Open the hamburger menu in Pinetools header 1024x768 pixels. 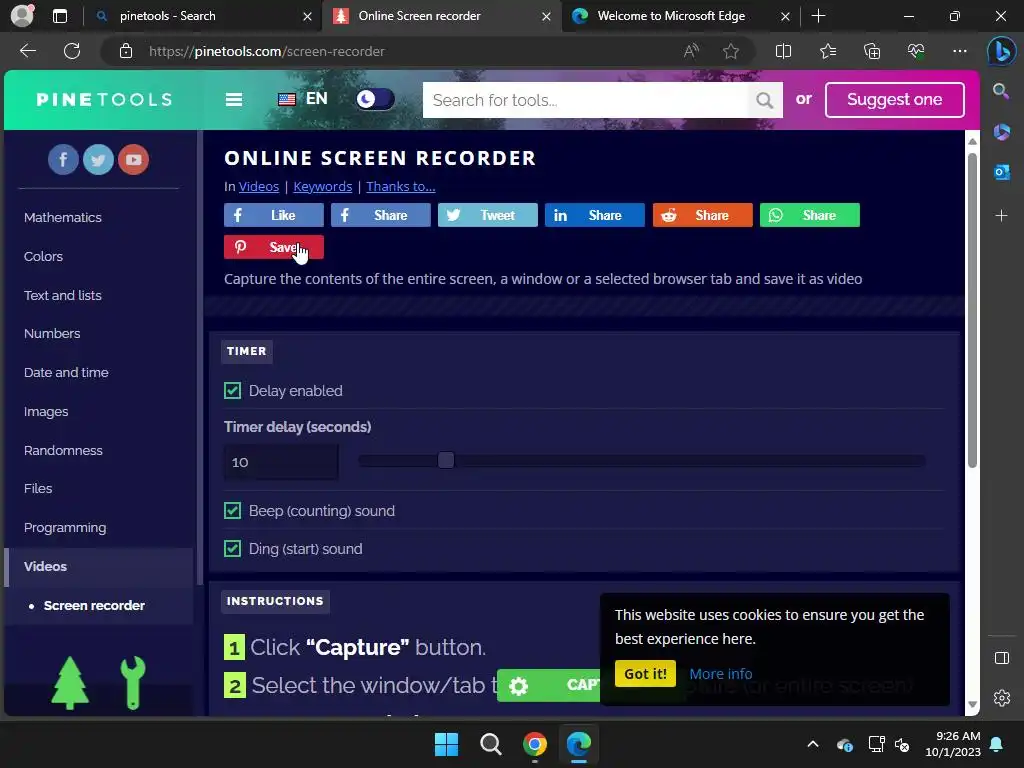[234, 99]
